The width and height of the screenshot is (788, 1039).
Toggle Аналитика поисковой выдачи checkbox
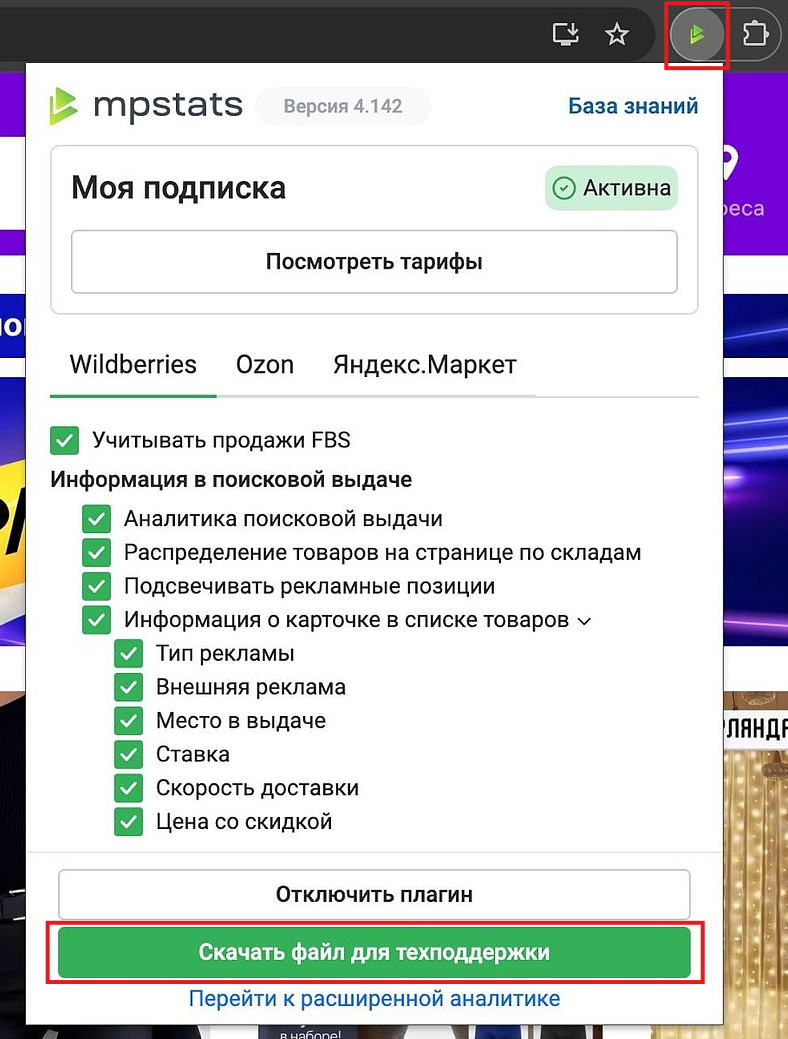coord(96,519)
